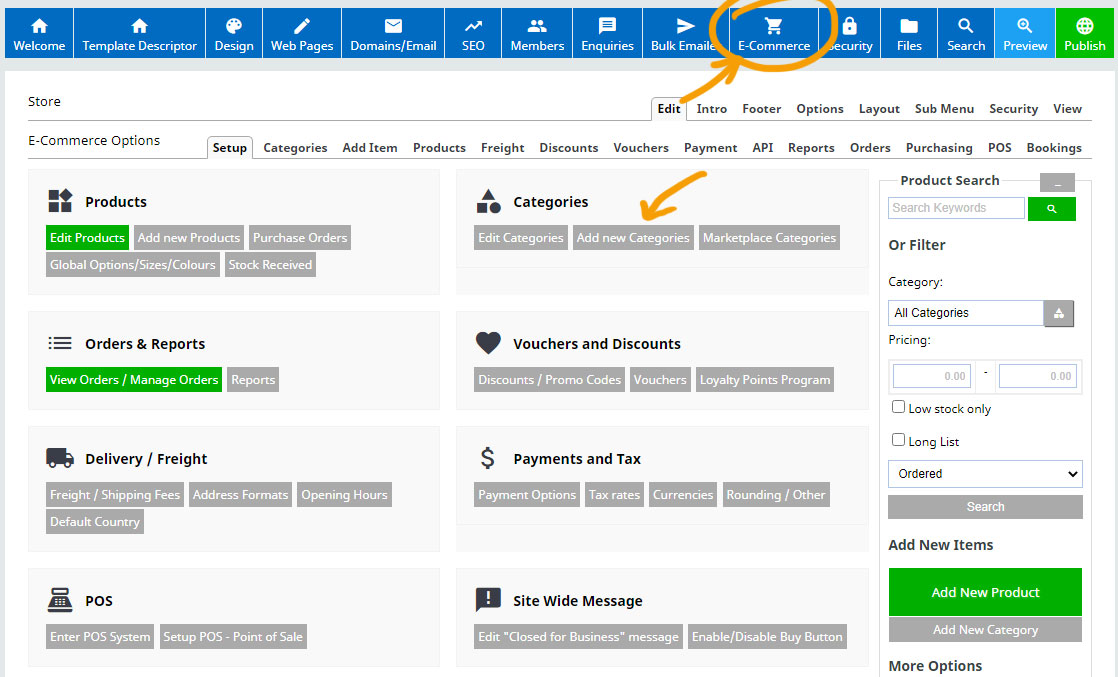This screenshot has width=1118, height=677.
Task: Open the Ordered sort dropdown
Action: coord(985,474)
